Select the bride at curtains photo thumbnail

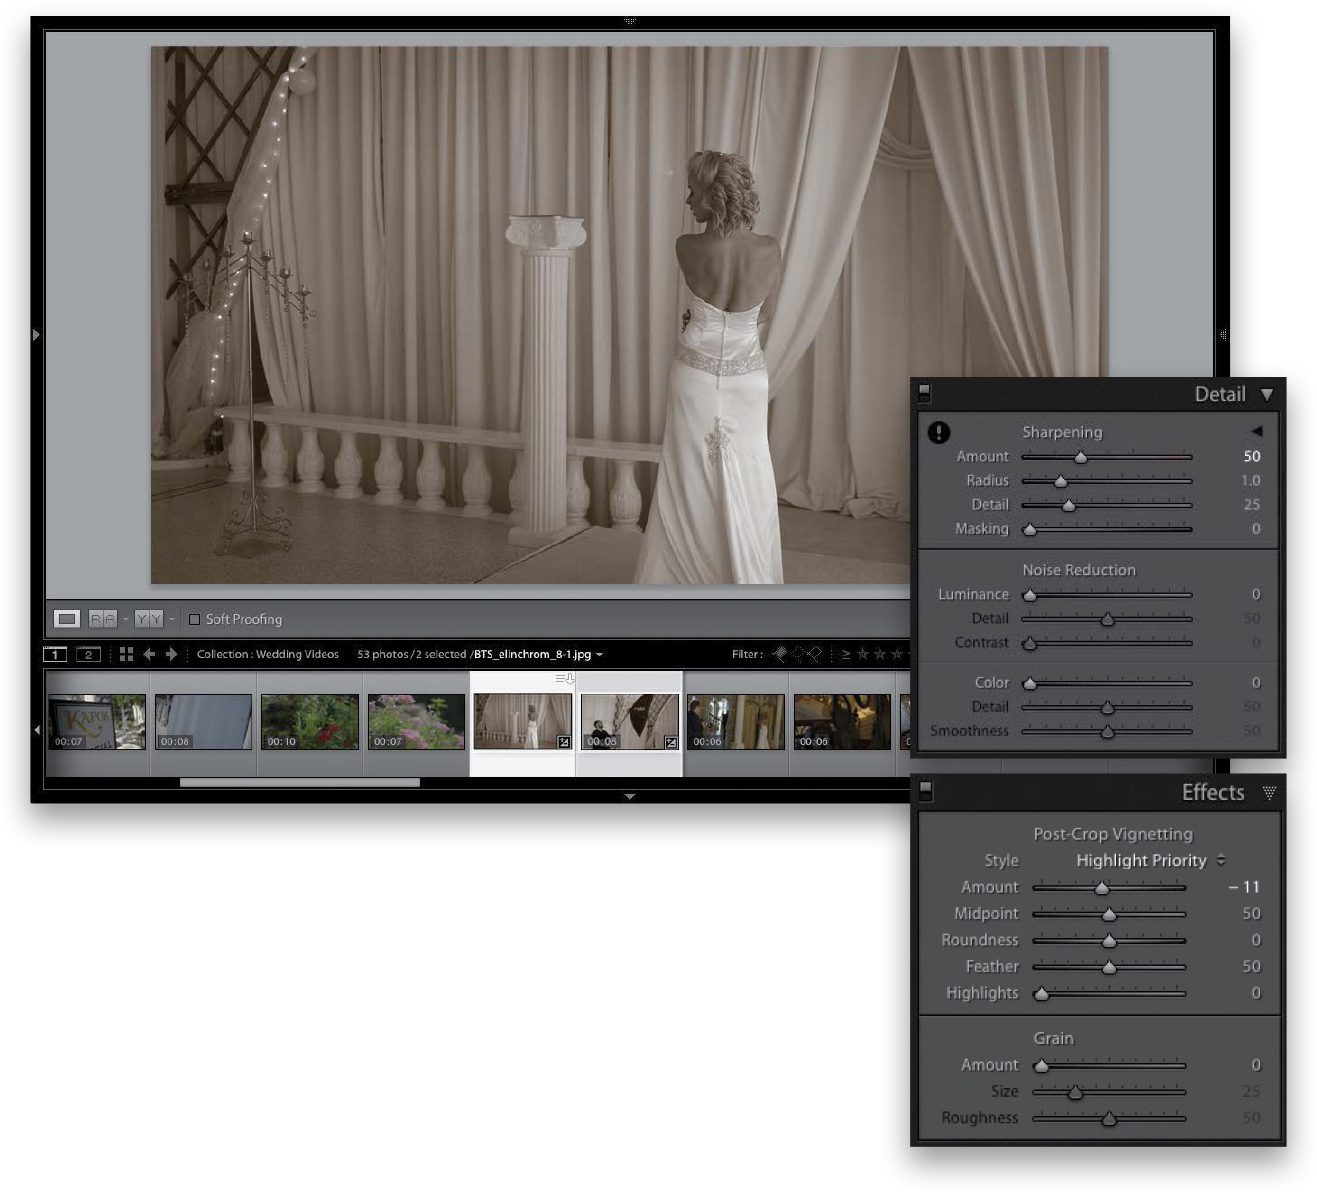522,722
